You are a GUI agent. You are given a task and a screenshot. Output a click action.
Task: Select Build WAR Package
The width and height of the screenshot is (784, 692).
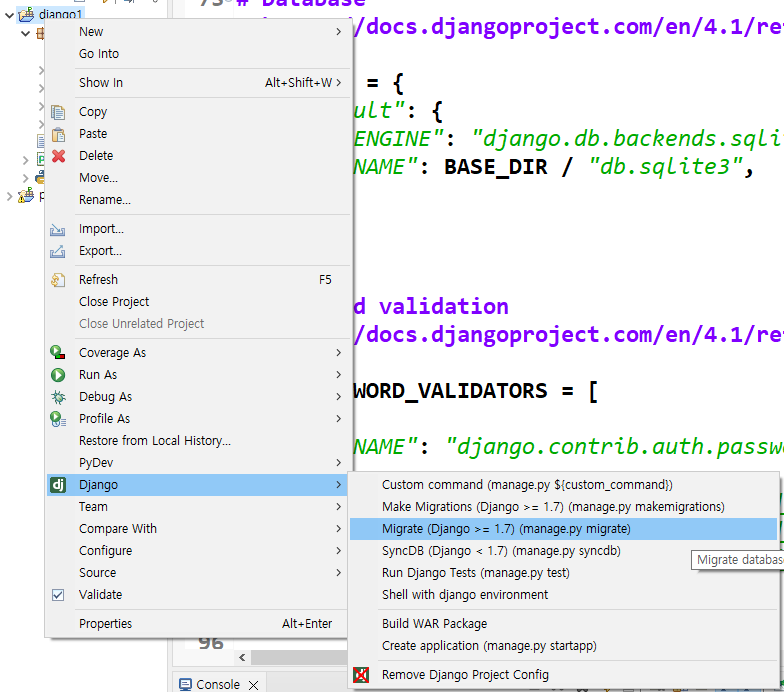coord(564,624)
